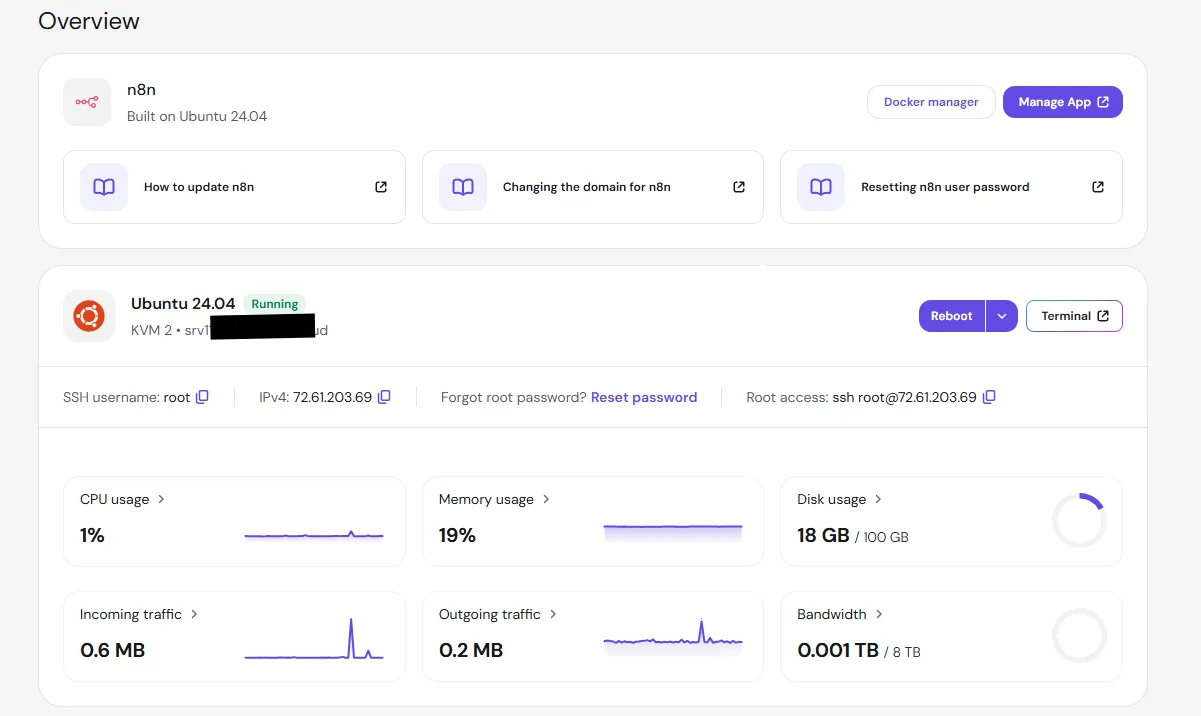Image resolution: width=1201 pixels, height=716 pixels.
Task: Expand Disk usage details chevron
Action: tap(879, 499)
